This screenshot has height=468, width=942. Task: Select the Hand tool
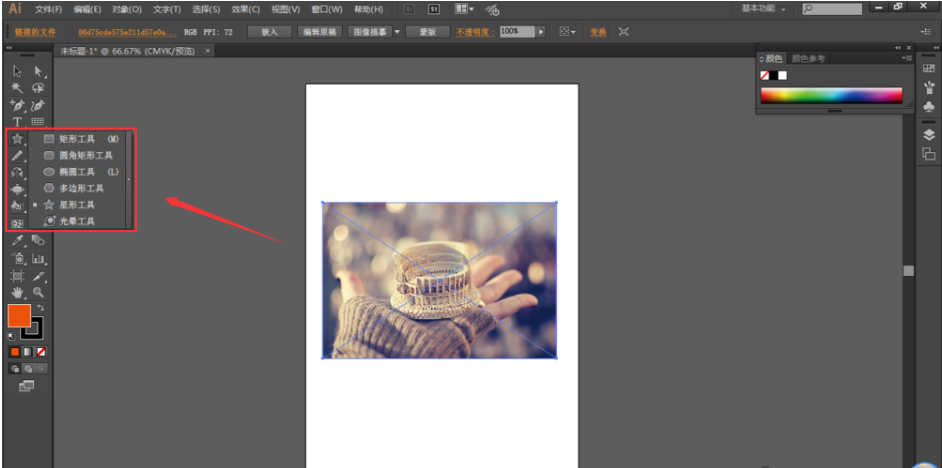(x=17, y=293)
